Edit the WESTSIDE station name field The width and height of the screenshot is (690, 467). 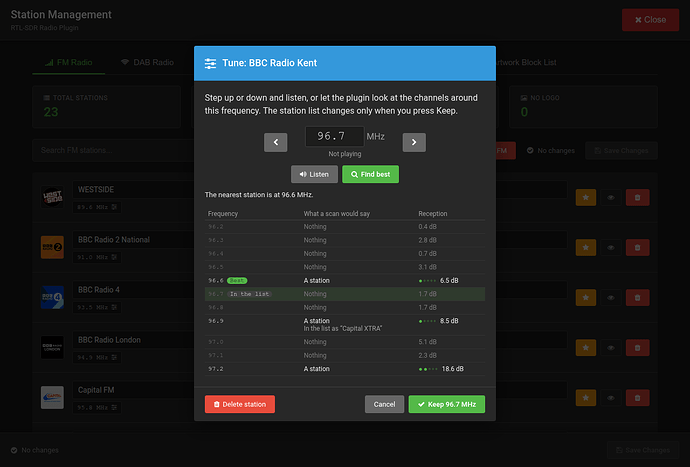[133, 190]
